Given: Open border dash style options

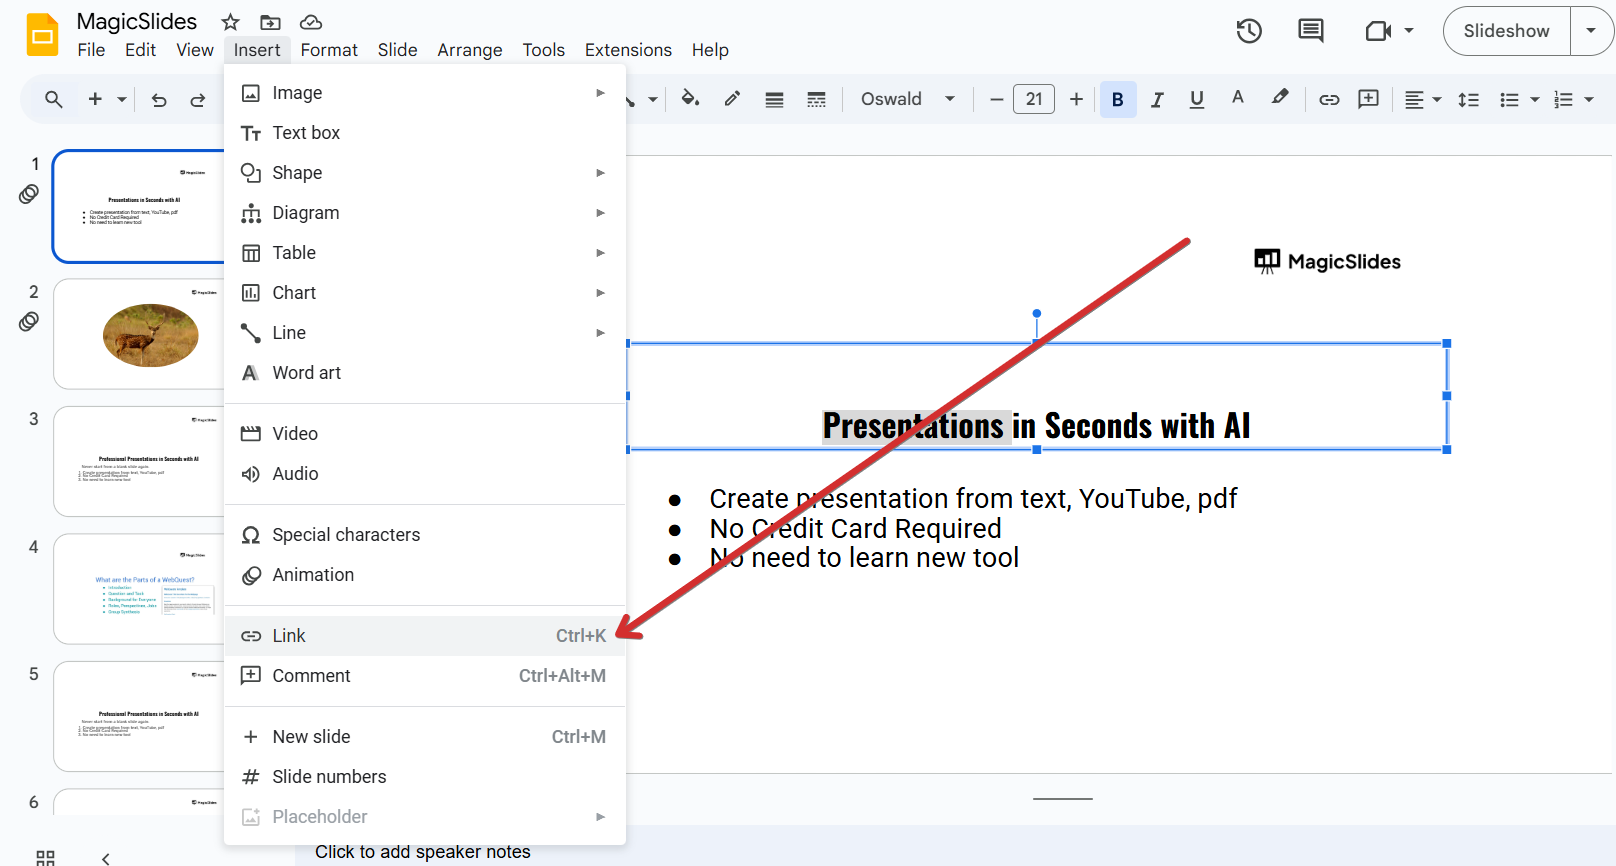Looking at the screenshot, I should (816, 99).
